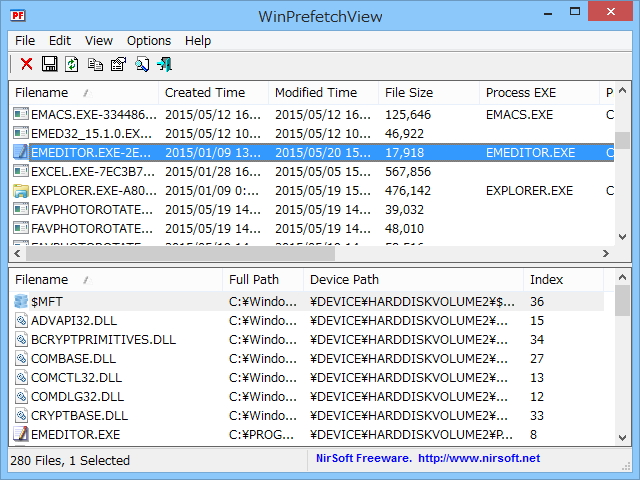
Task: Sort upper list by Filename column
Action: 84,93
